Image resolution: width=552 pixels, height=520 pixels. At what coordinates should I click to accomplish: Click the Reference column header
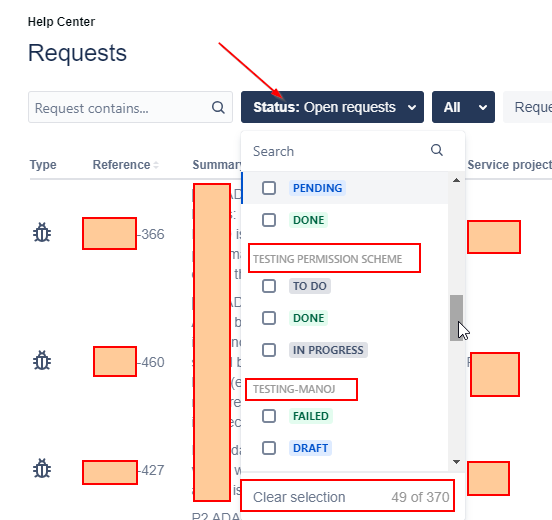[x=121, y=165]
